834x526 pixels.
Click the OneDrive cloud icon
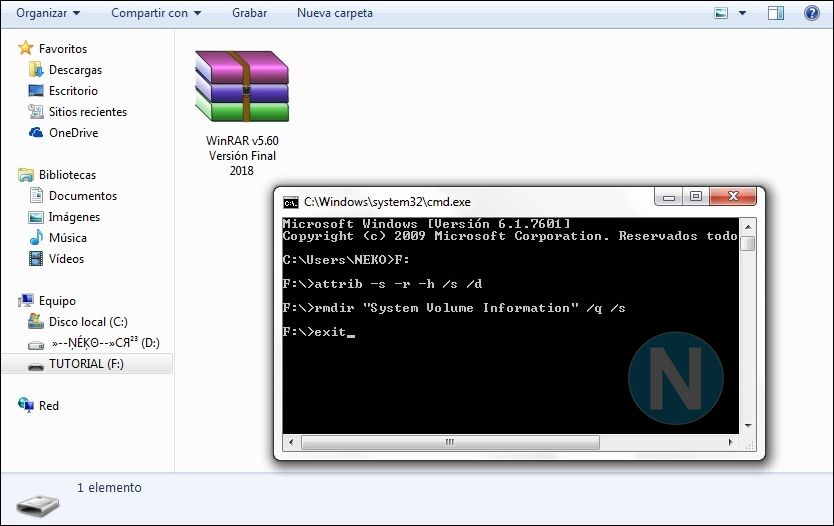[36, 132]
